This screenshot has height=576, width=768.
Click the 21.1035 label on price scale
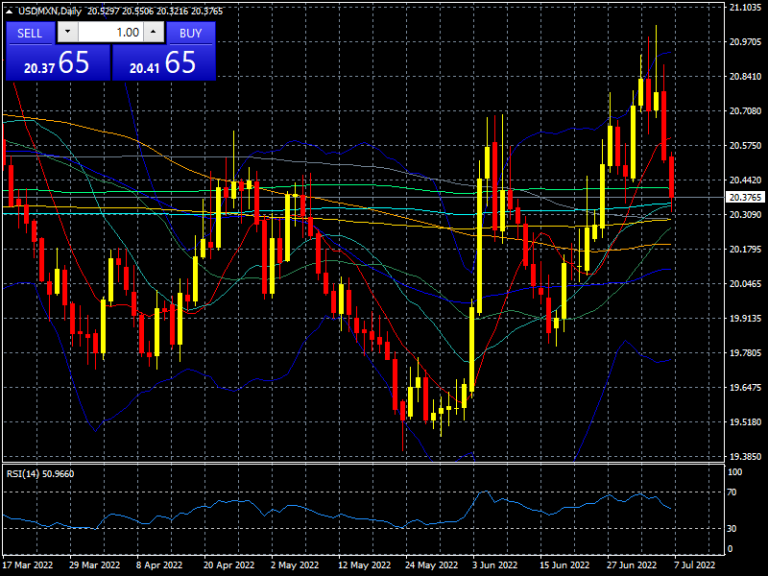(745, 7)
